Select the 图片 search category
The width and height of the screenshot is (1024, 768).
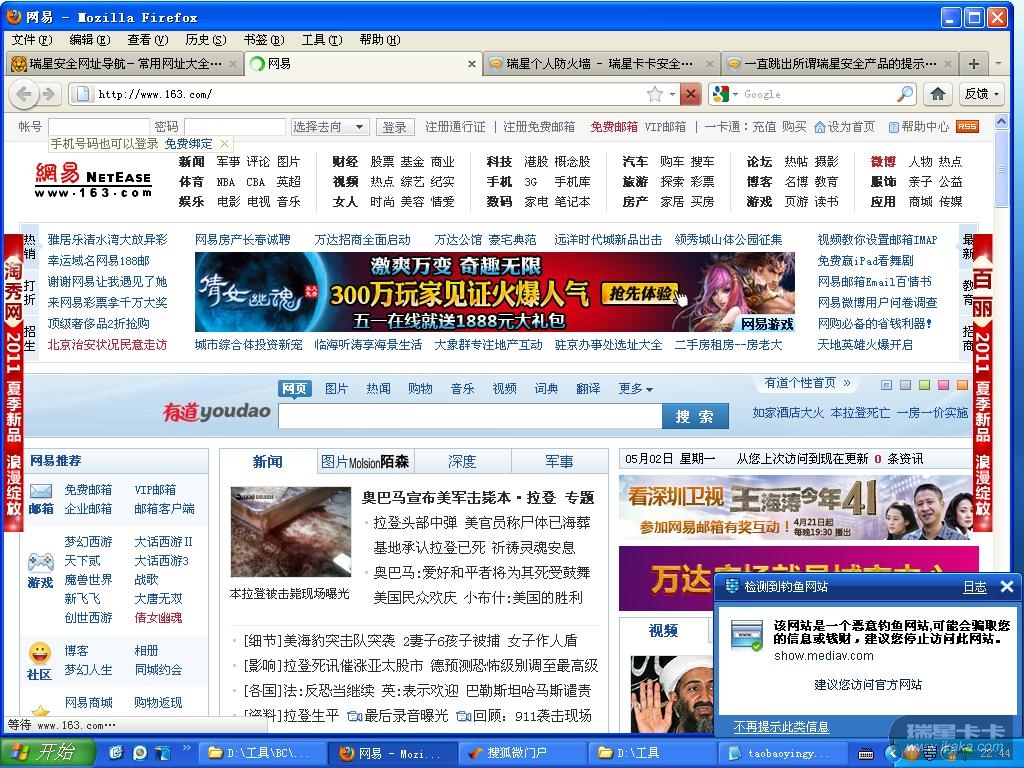[x=336, y=389]
